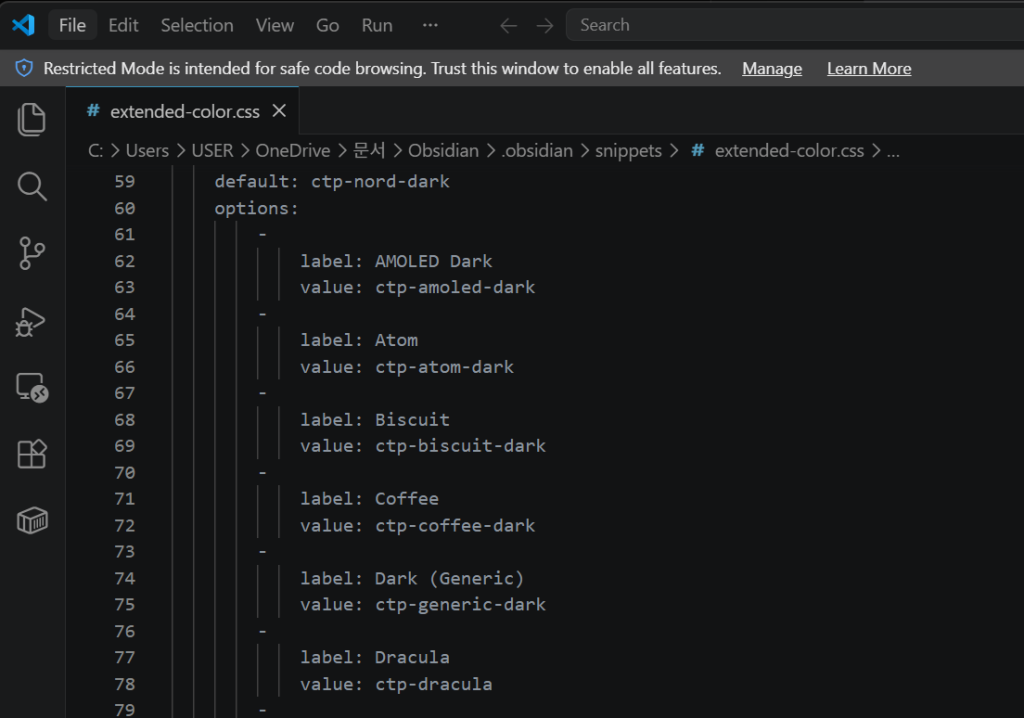
Task: Click the Restricted Mode shield icon
Action: pyautogui.click(x=24, y=68)
